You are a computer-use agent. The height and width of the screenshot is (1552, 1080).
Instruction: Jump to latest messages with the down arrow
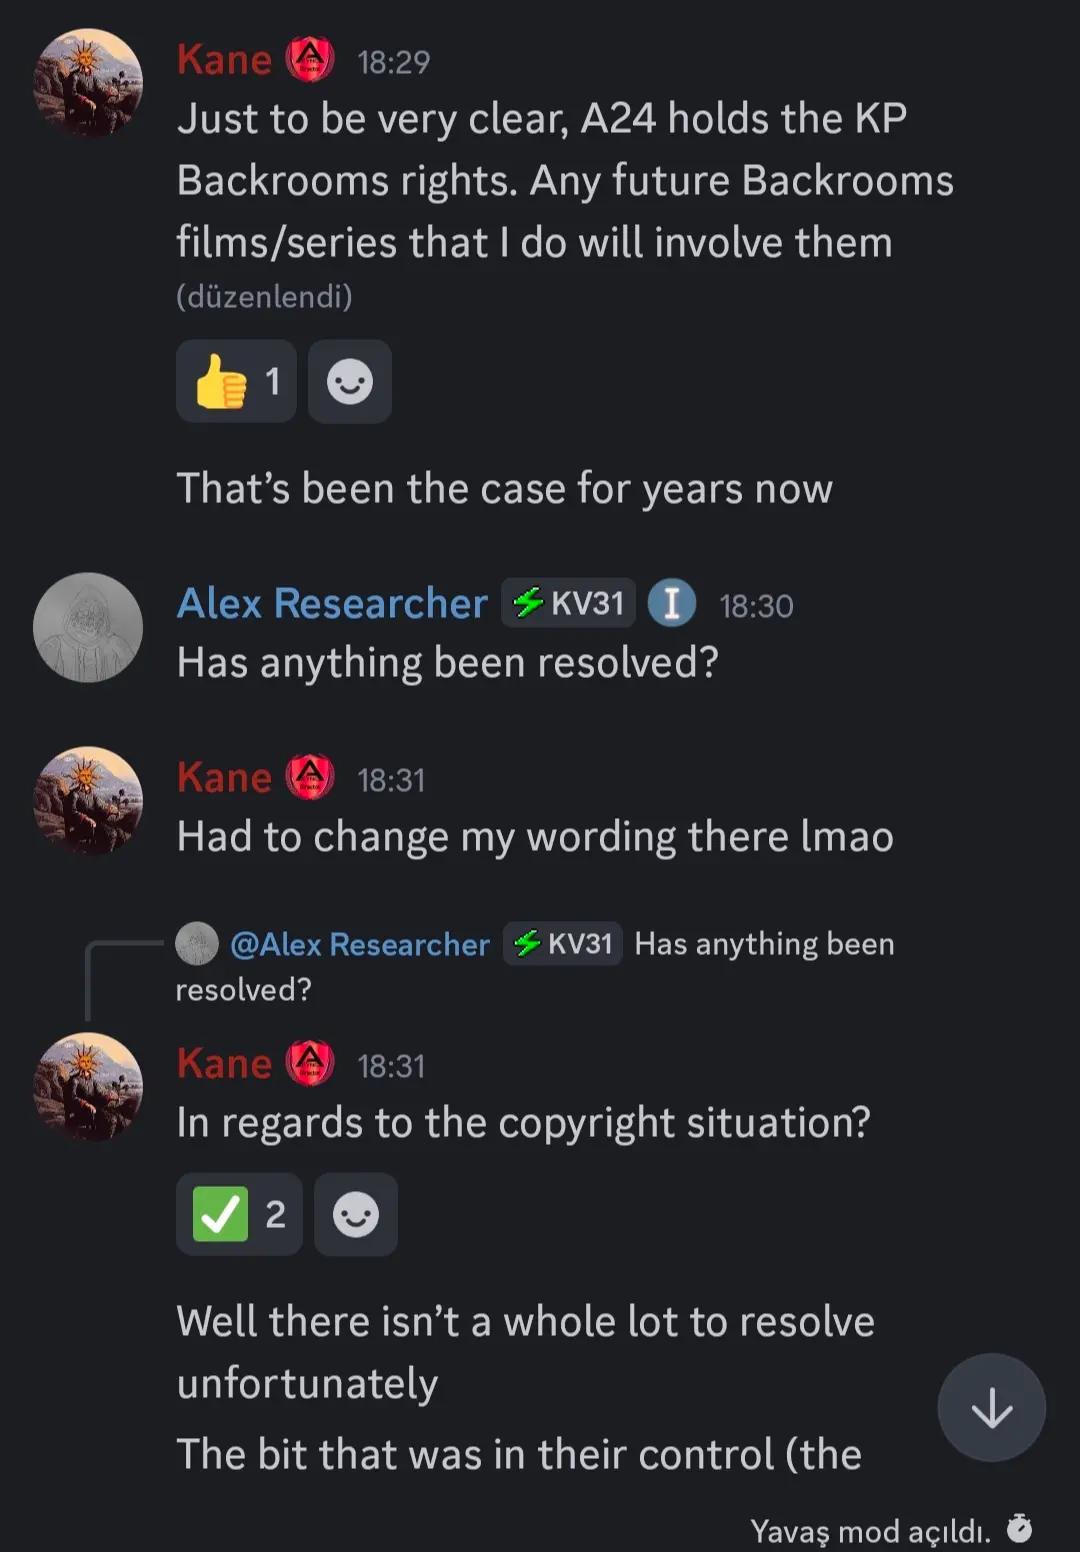[992, 1408]
